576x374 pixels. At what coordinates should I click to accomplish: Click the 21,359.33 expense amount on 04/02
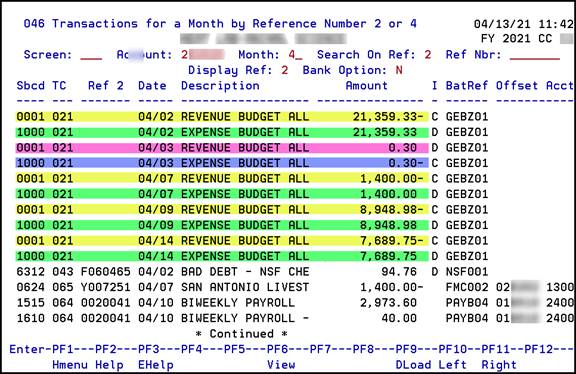(x=385, y=132)
